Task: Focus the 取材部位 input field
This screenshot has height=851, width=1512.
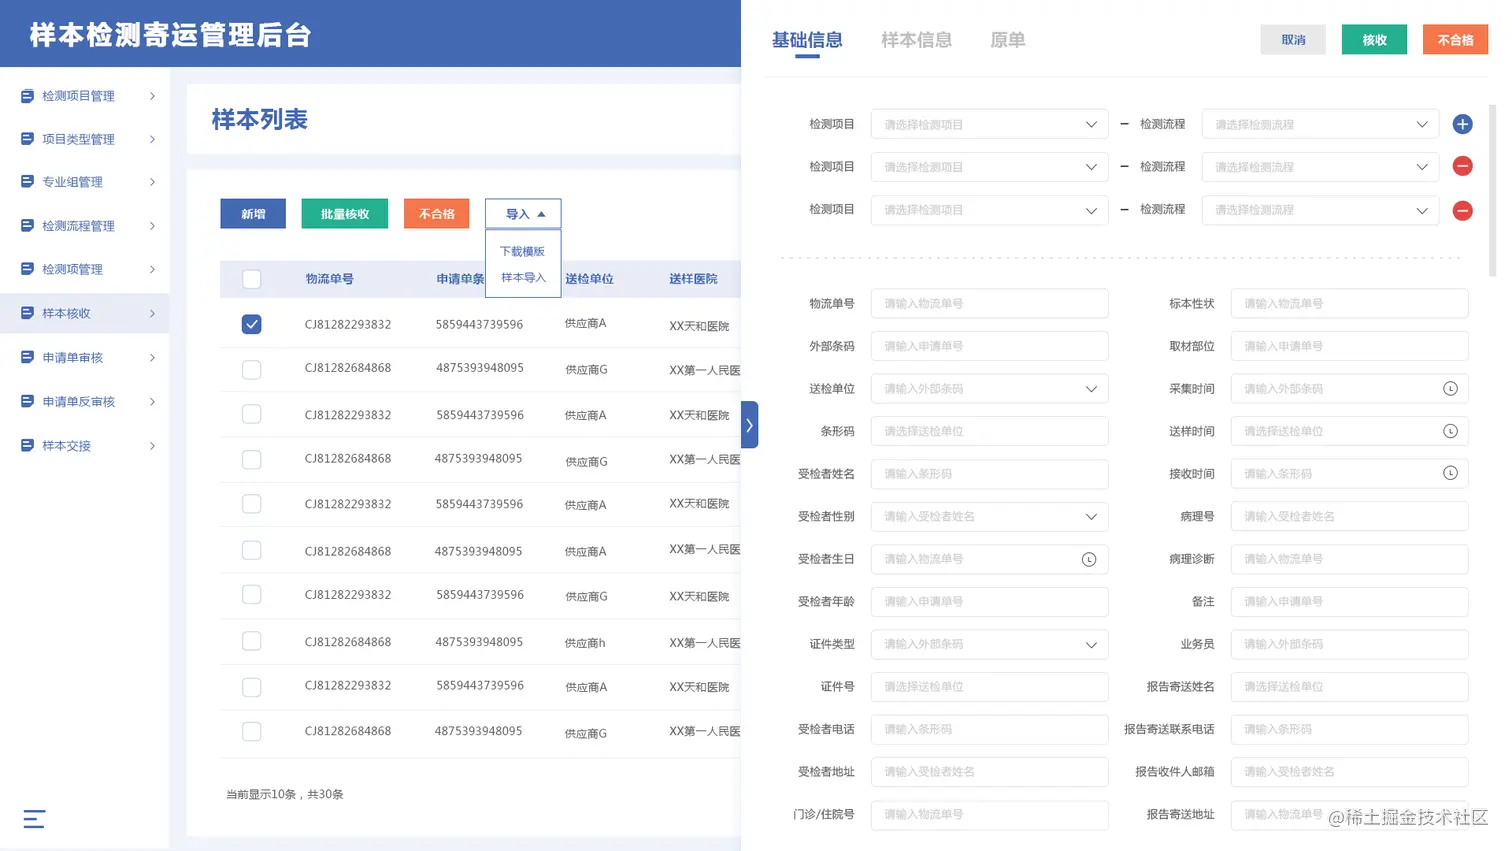Action: [1349, 346]
